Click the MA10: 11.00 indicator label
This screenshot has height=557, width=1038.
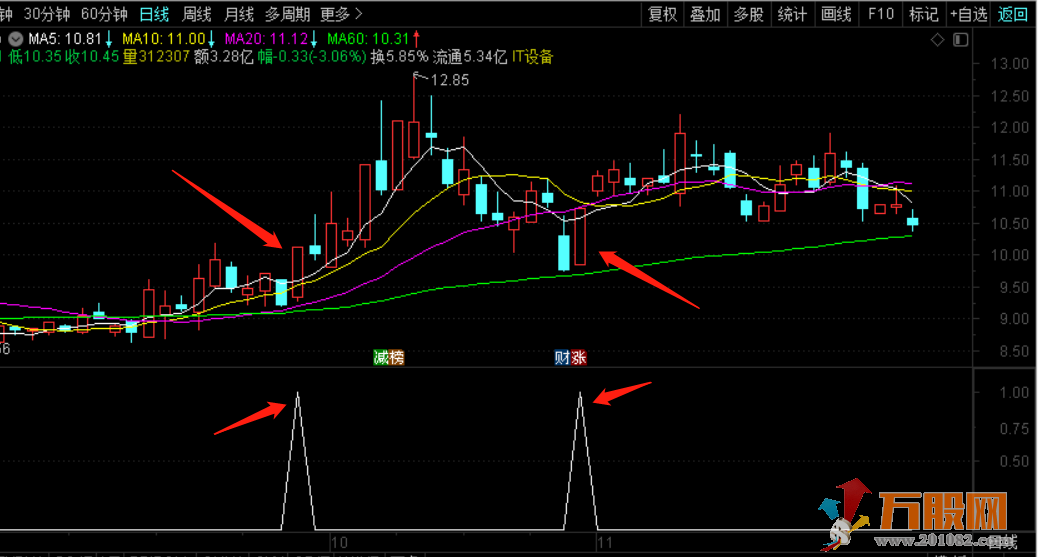pos(164,39)
